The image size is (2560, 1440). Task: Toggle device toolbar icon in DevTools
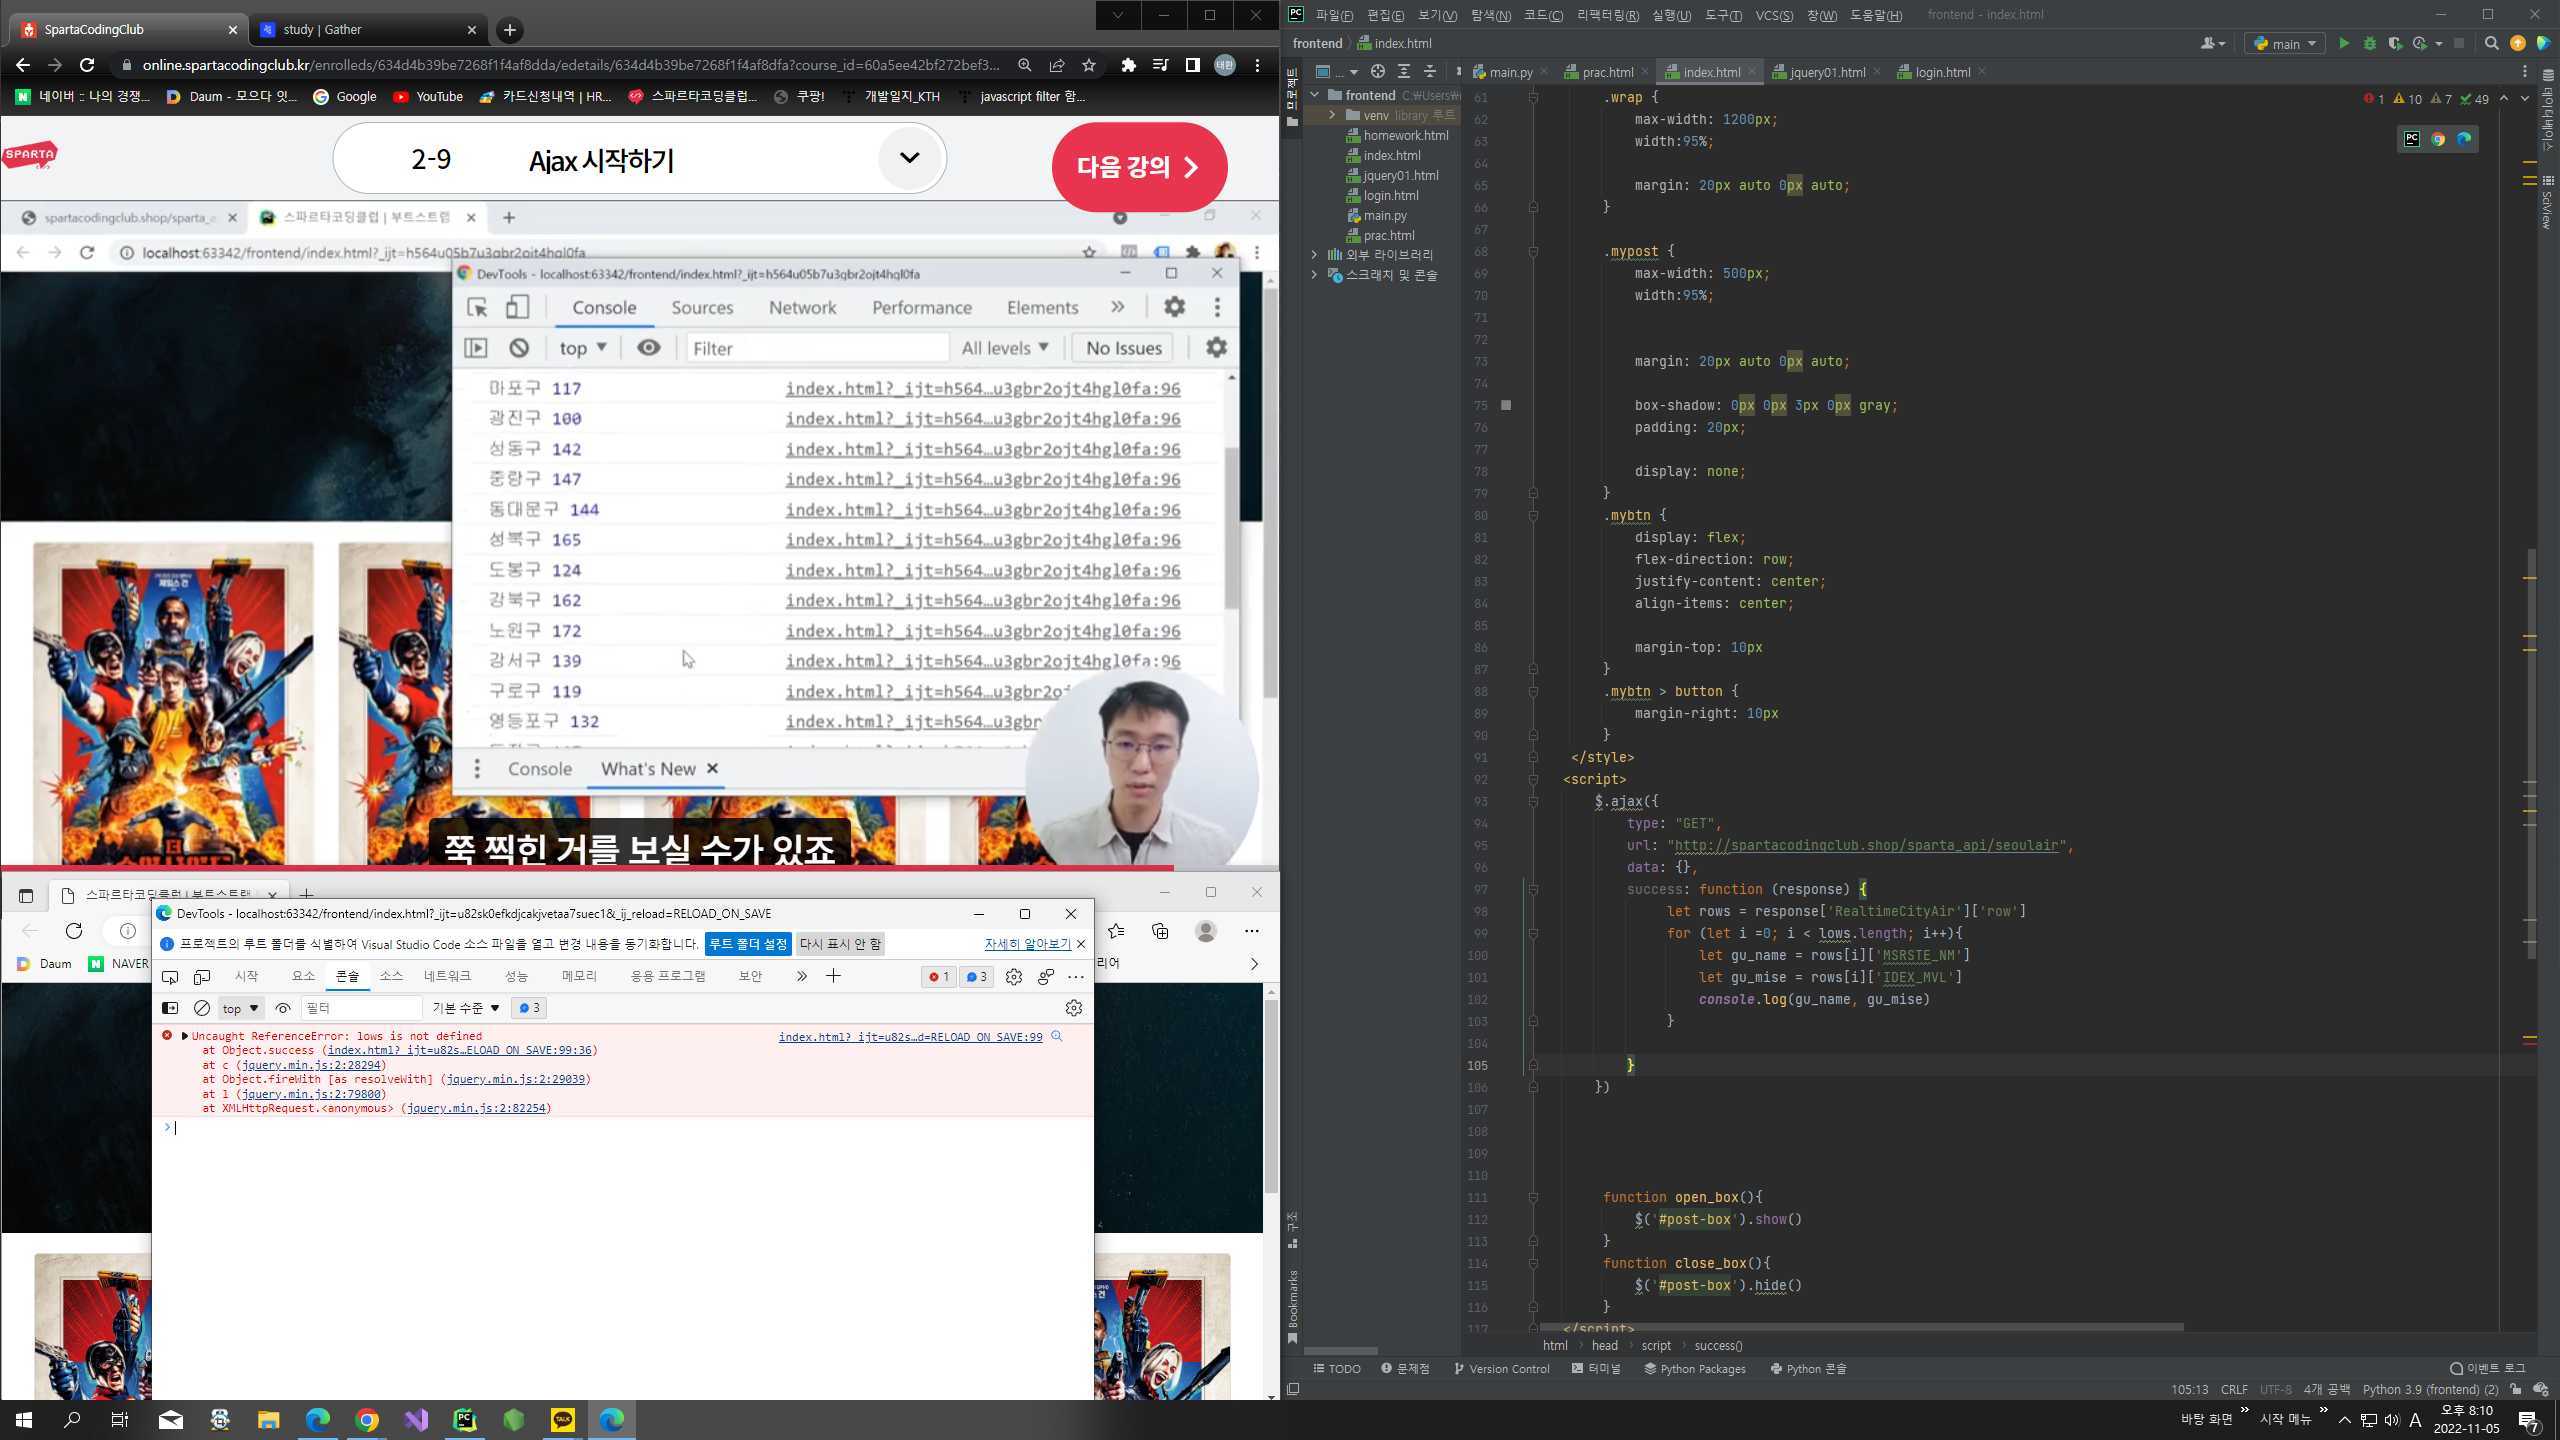pos(517,307)
